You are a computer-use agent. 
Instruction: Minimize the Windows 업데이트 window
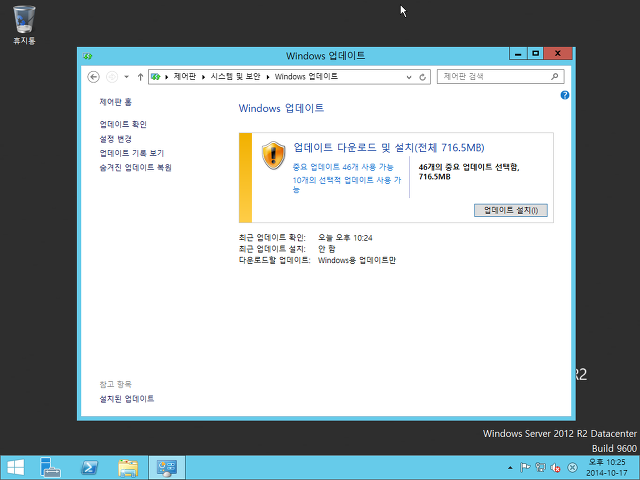click(x=518, y=53)
